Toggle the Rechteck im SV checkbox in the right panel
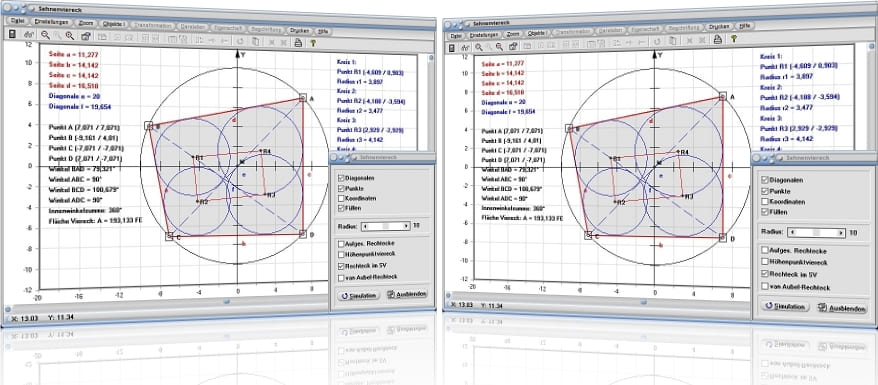878x385 pixels. coord(765,274)
